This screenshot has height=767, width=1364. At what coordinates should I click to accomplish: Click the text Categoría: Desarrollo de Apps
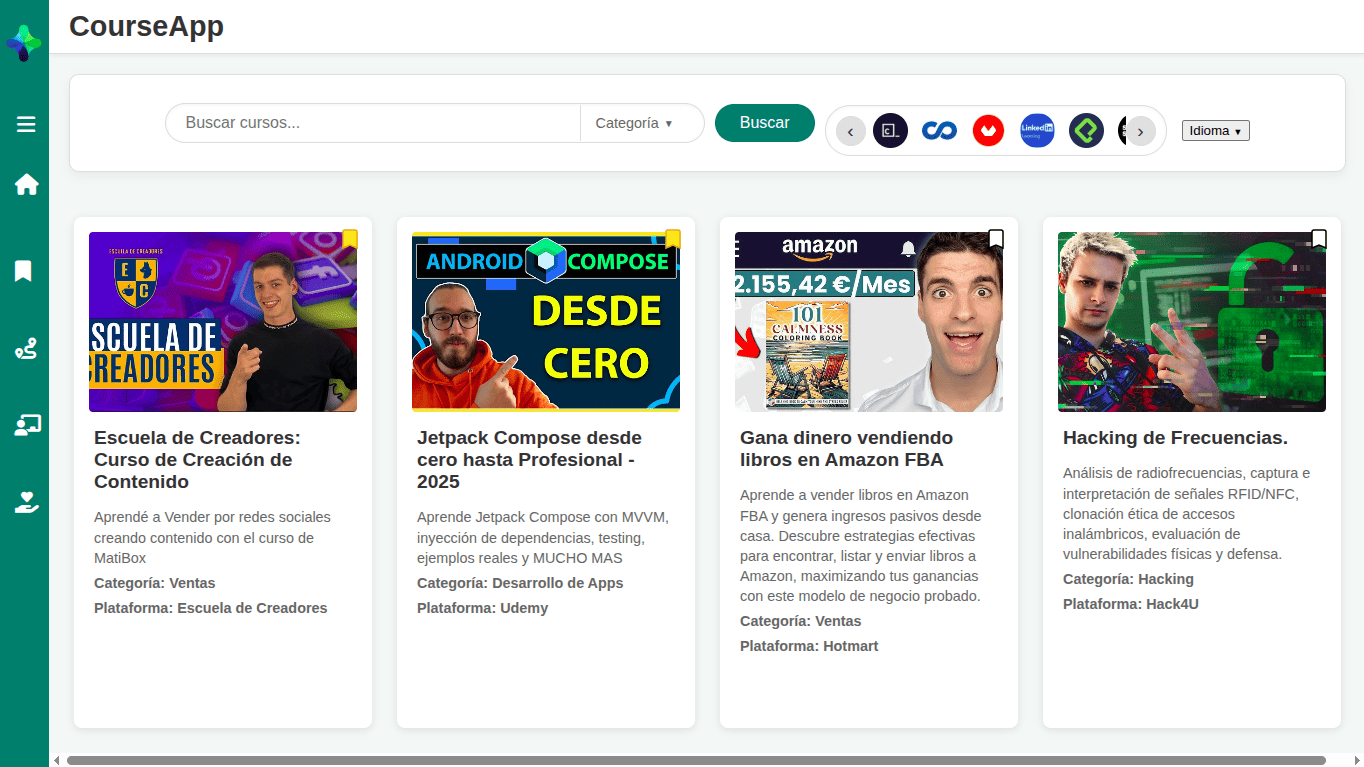[x=520, y=583]
